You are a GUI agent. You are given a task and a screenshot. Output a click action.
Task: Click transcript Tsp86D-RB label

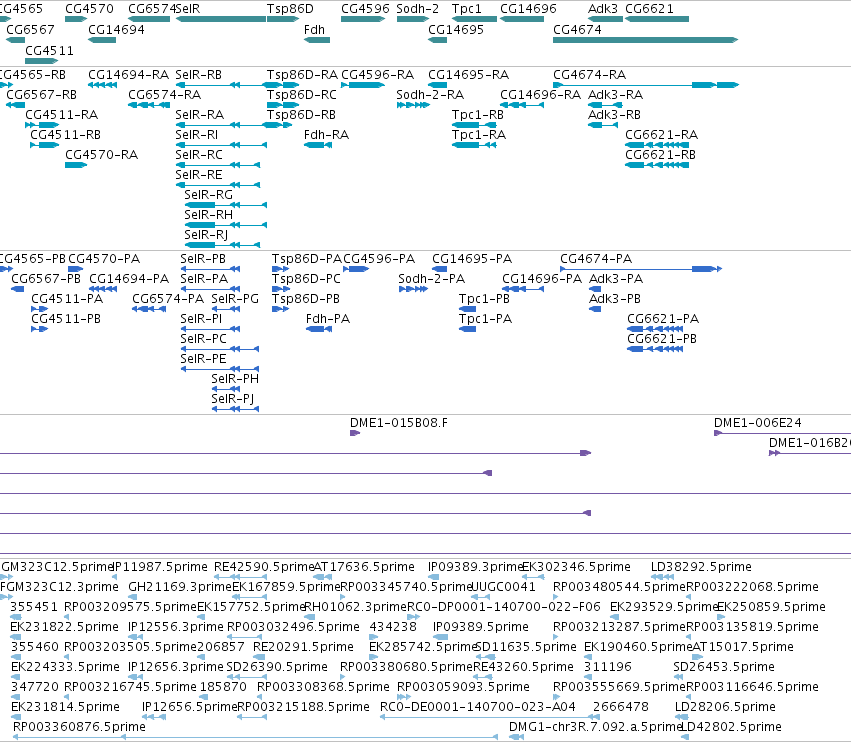pos(301,115)
